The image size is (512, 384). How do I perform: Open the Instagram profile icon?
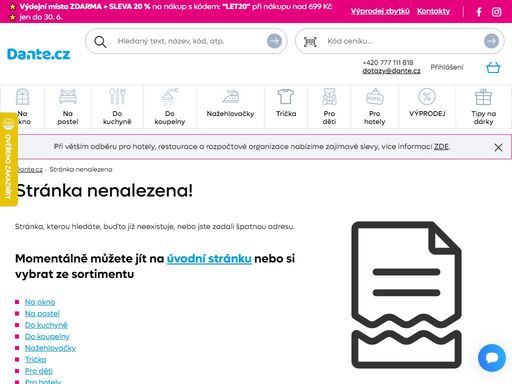point(496,12)
